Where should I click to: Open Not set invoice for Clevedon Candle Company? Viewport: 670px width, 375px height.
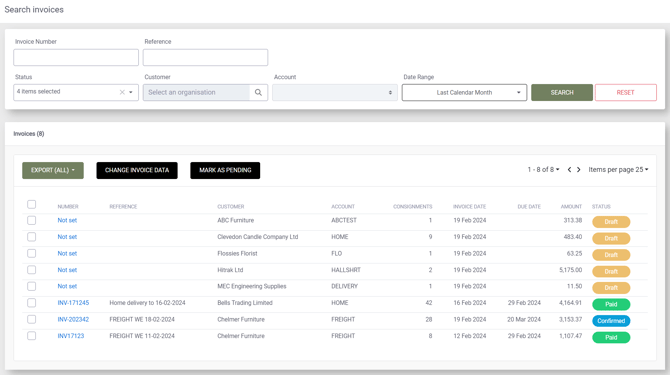[x=67, y=237]
